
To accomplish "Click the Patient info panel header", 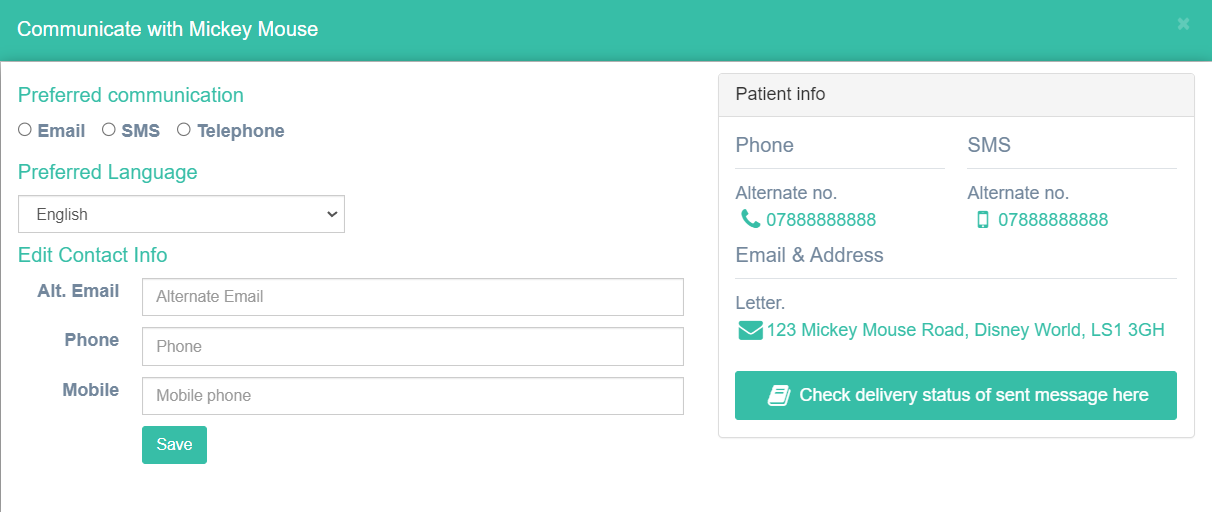I will pos(956,95).
